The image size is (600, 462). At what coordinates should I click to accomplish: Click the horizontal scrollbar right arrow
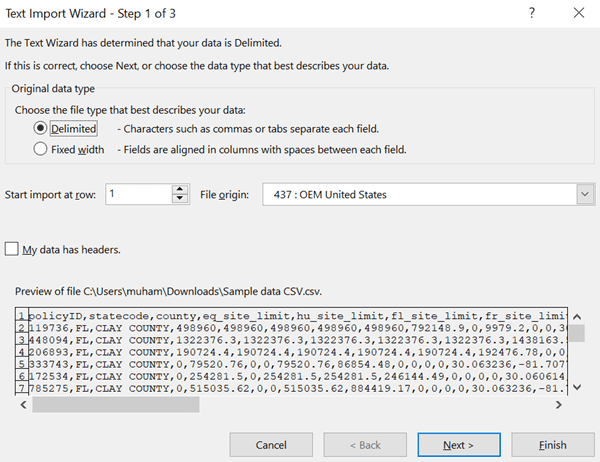point(557,405)
